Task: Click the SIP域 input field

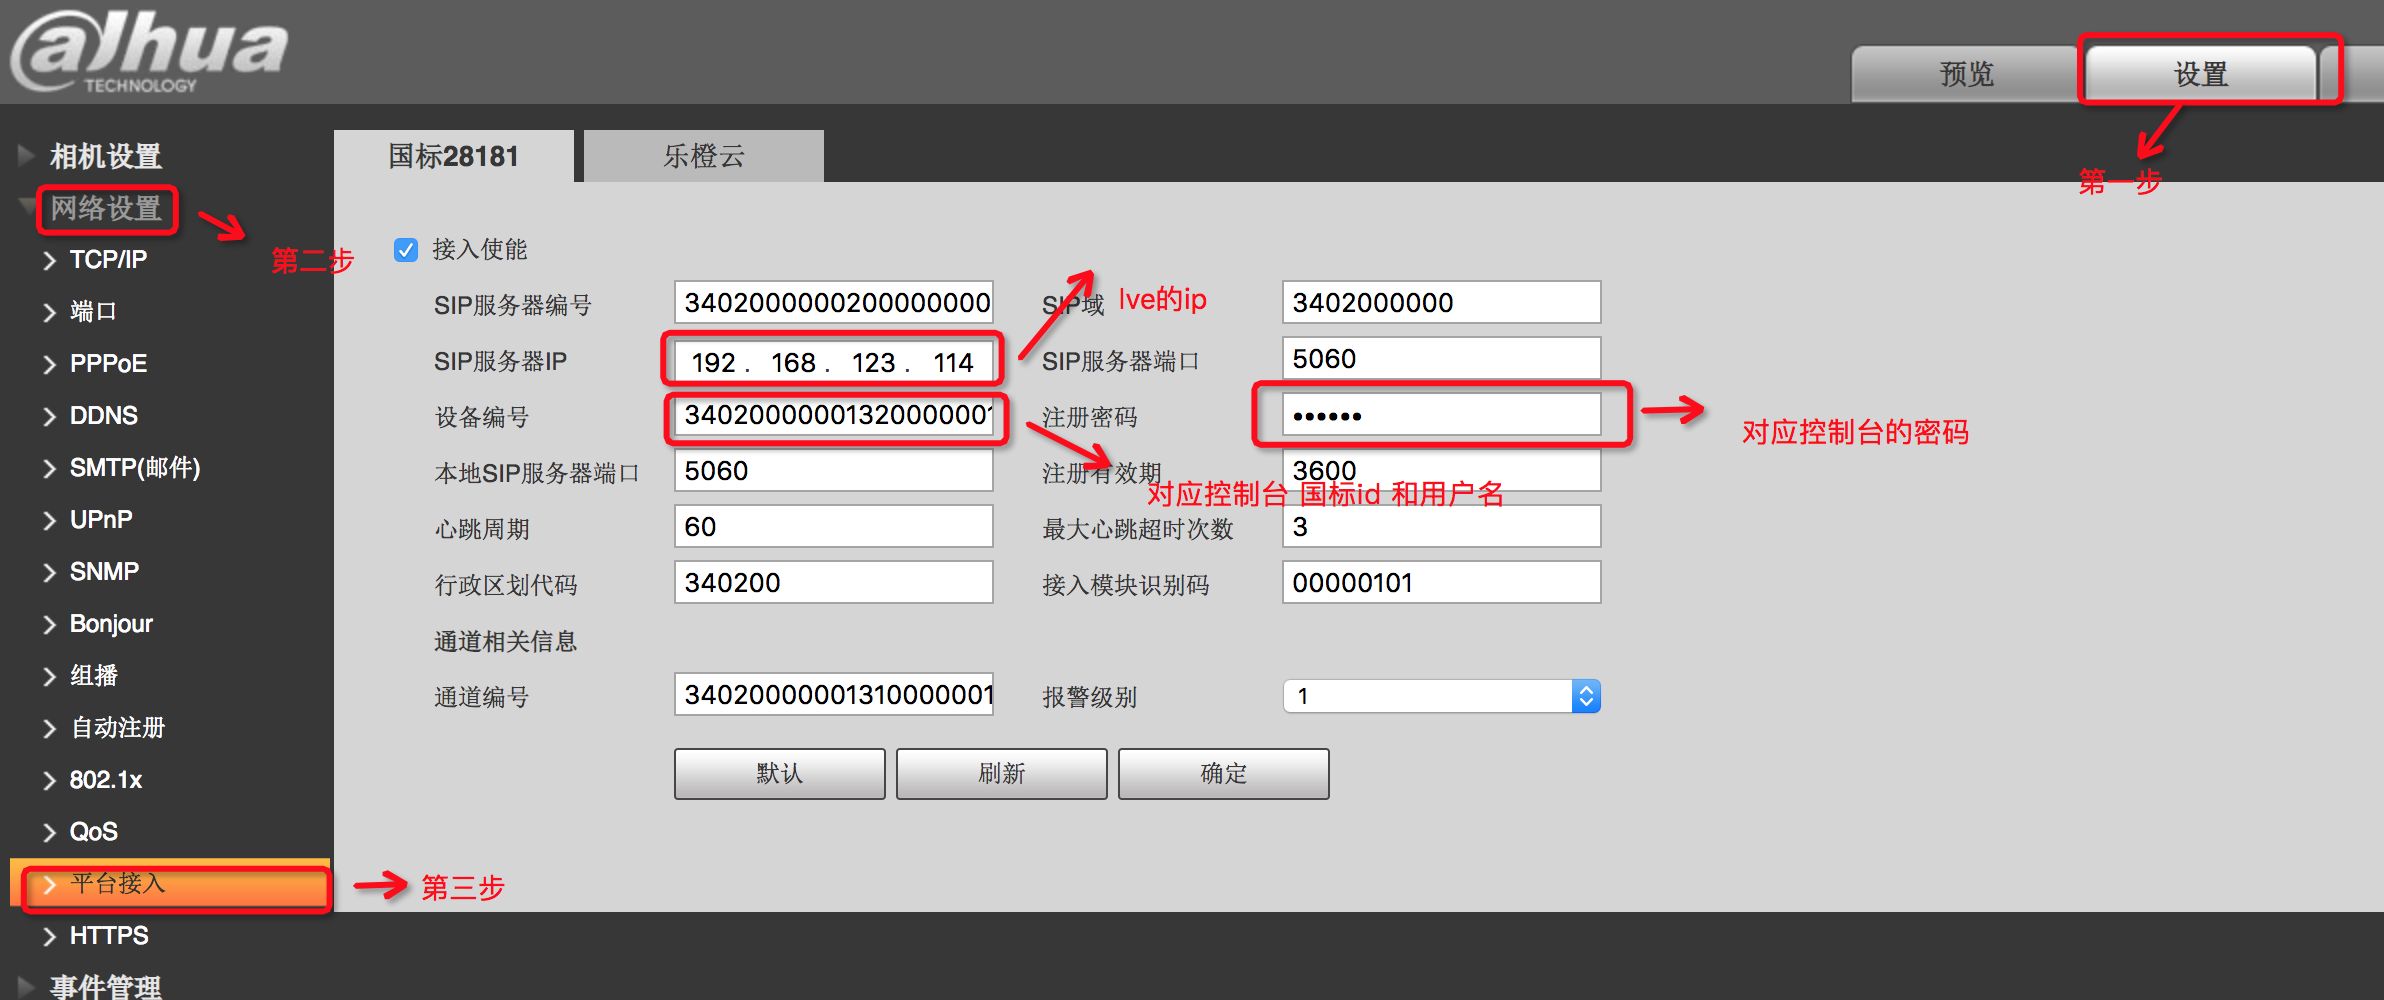Action: click(x=1441, y=303)
